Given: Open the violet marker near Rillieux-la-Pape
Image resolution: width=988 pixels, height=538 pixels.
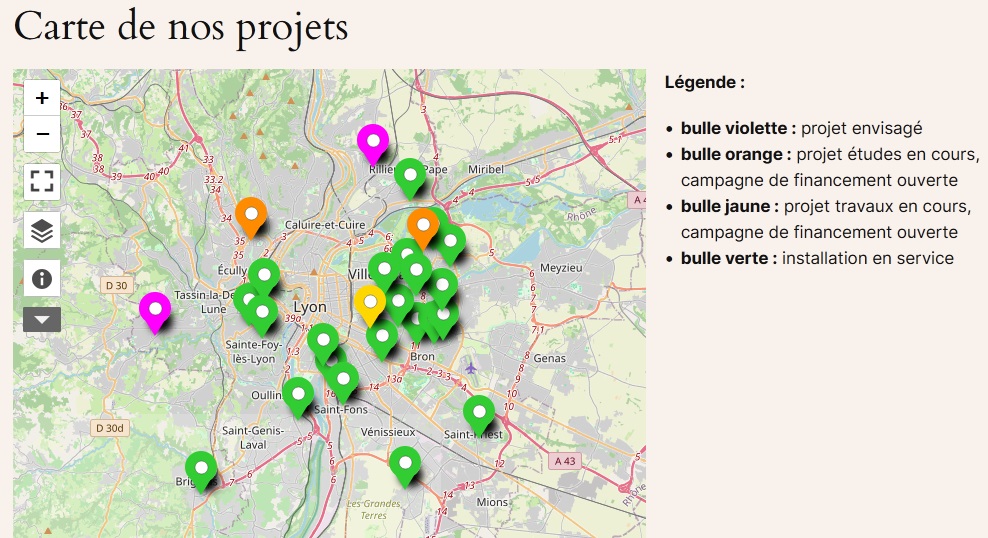Looking at the screenshot, I should (x=373, y=141).
